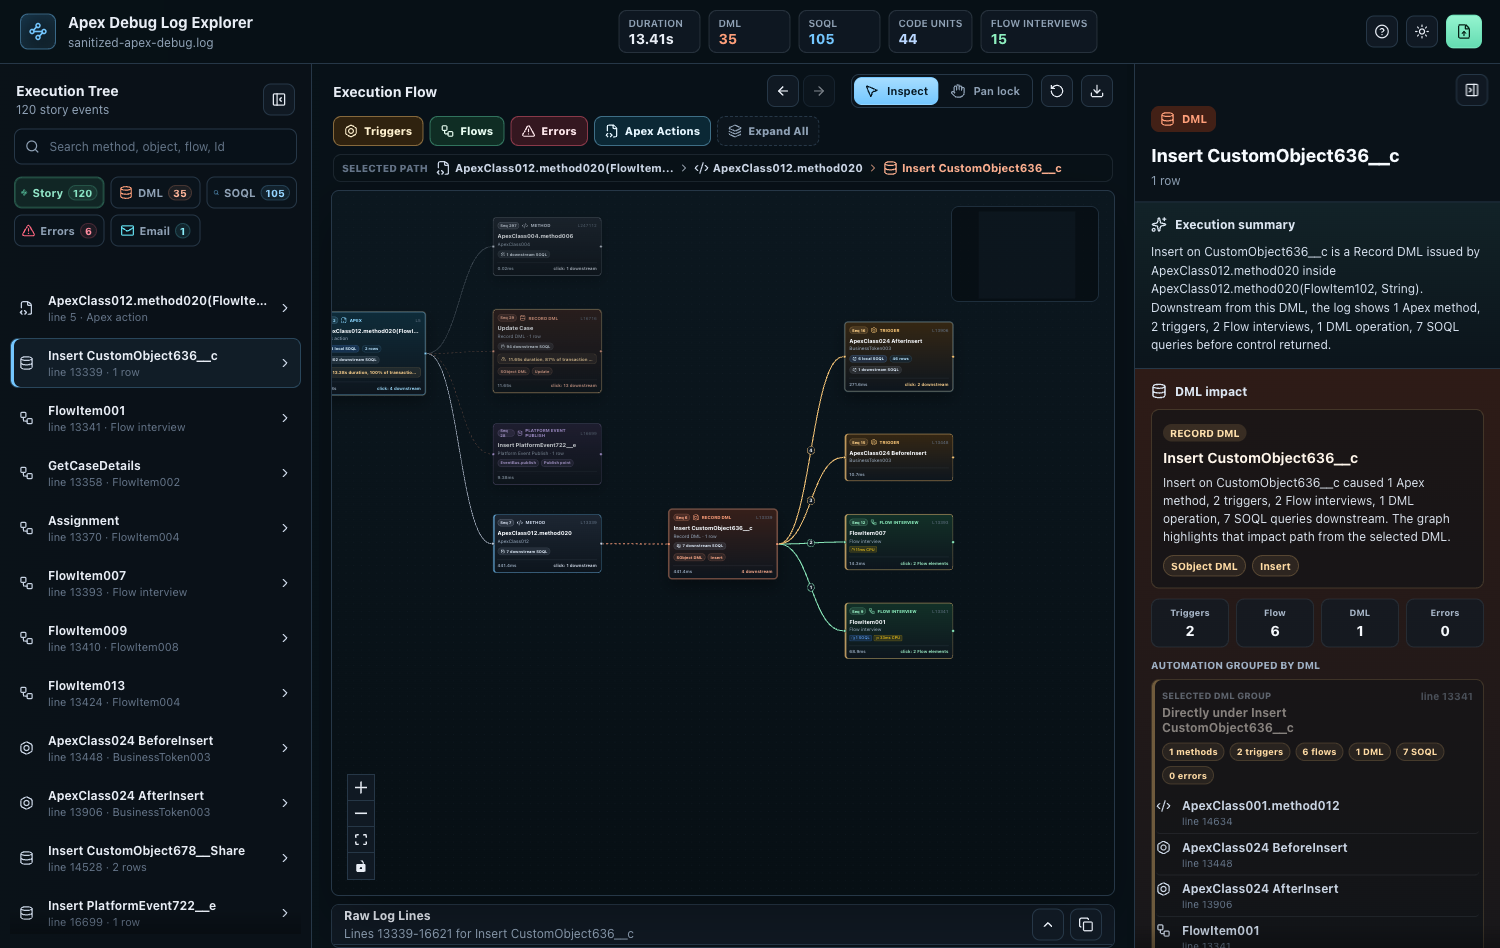Click the Errors 0 stat card
Screen dimensions: 1500x948
(x=1445, y=623)
